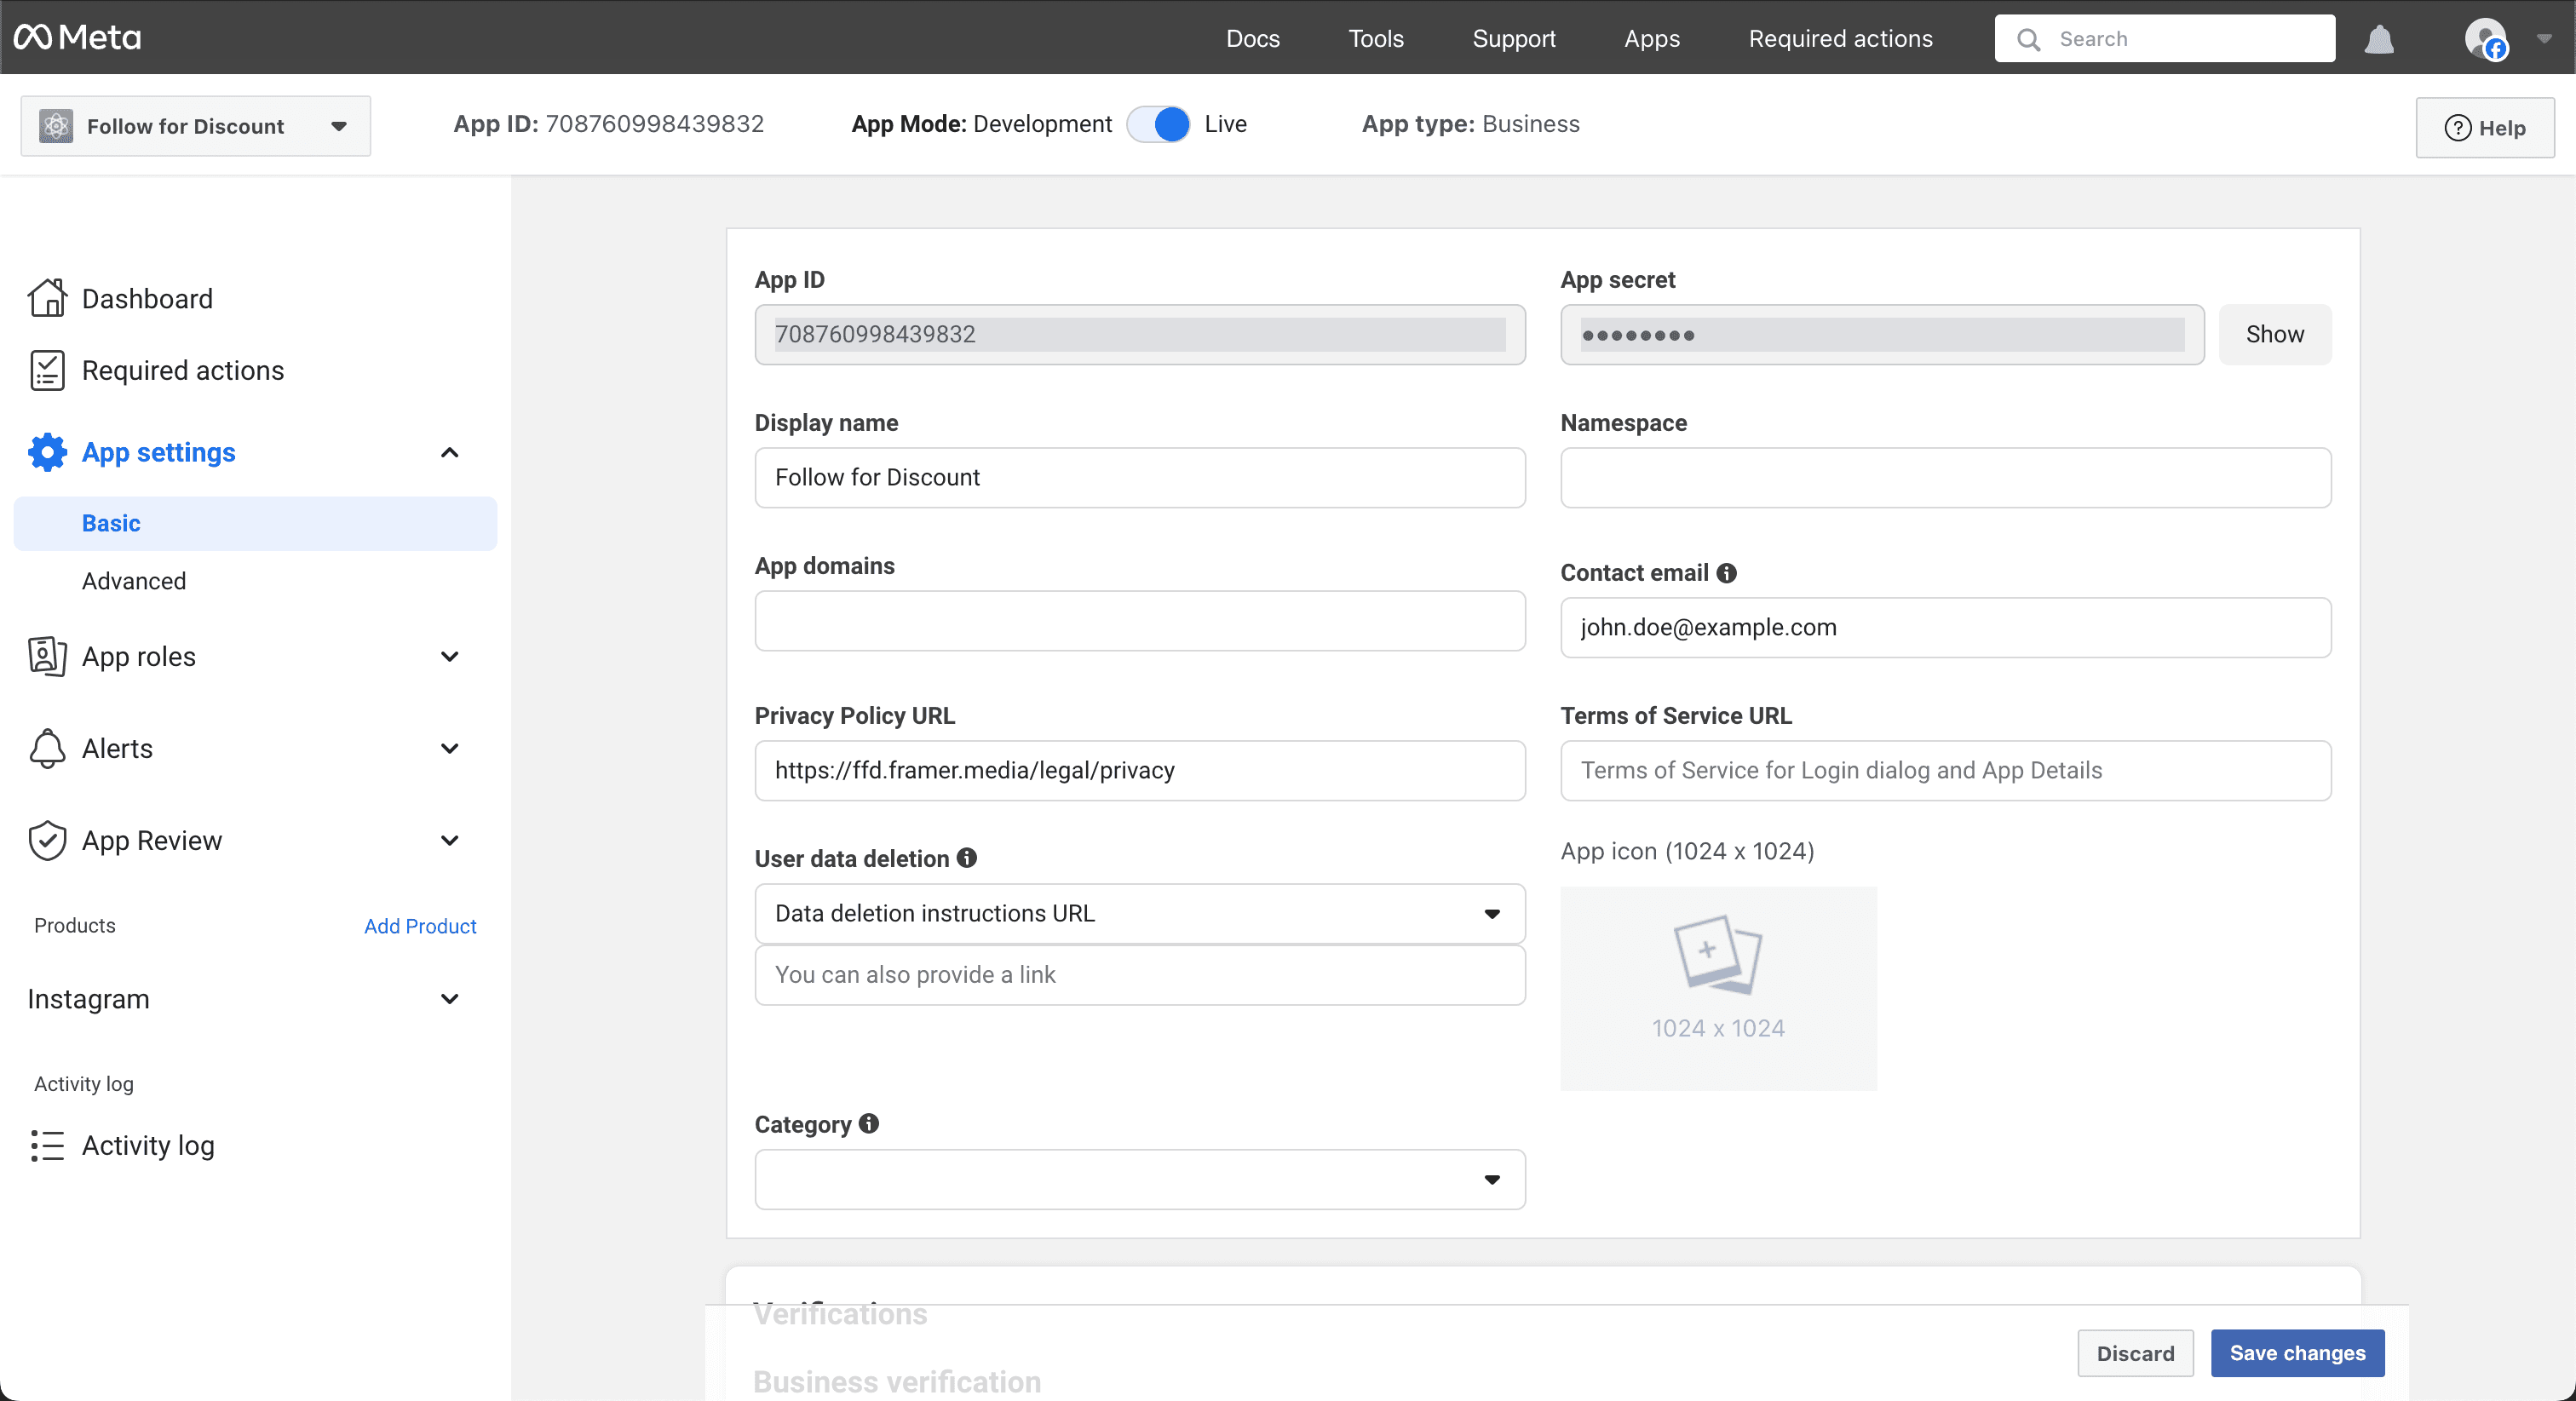2576x1401 pixels.
Task: Click the Activity log list icon
Action: click(x=47, y=1145)
